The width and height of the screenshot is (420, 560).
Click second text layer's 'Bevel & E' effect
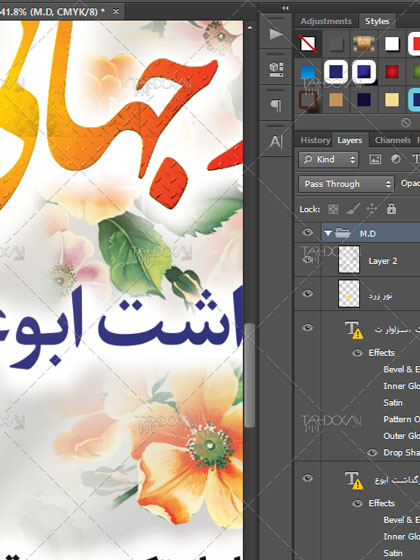(401, 520)
